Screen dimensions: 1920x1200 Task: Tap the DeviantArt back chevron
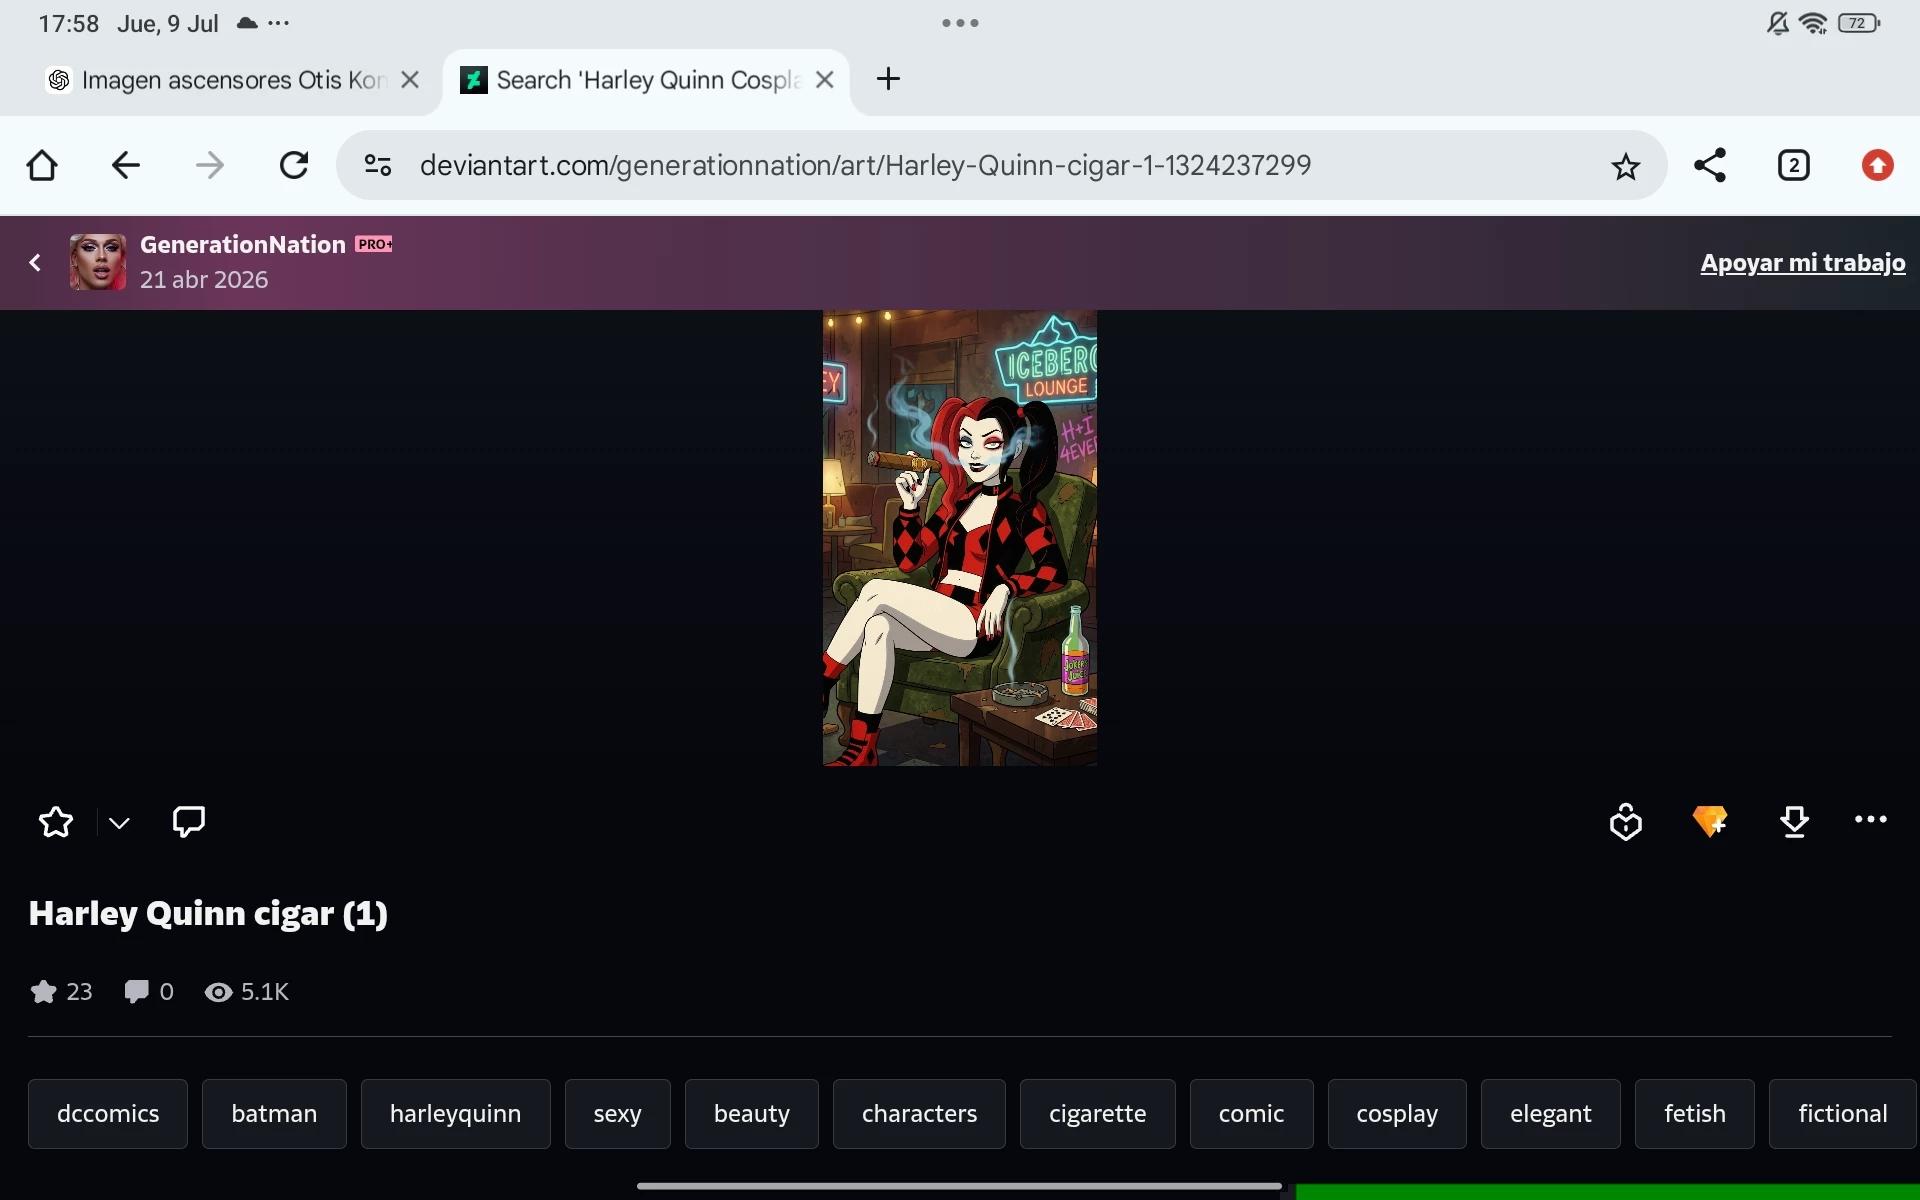click(35, 262)
